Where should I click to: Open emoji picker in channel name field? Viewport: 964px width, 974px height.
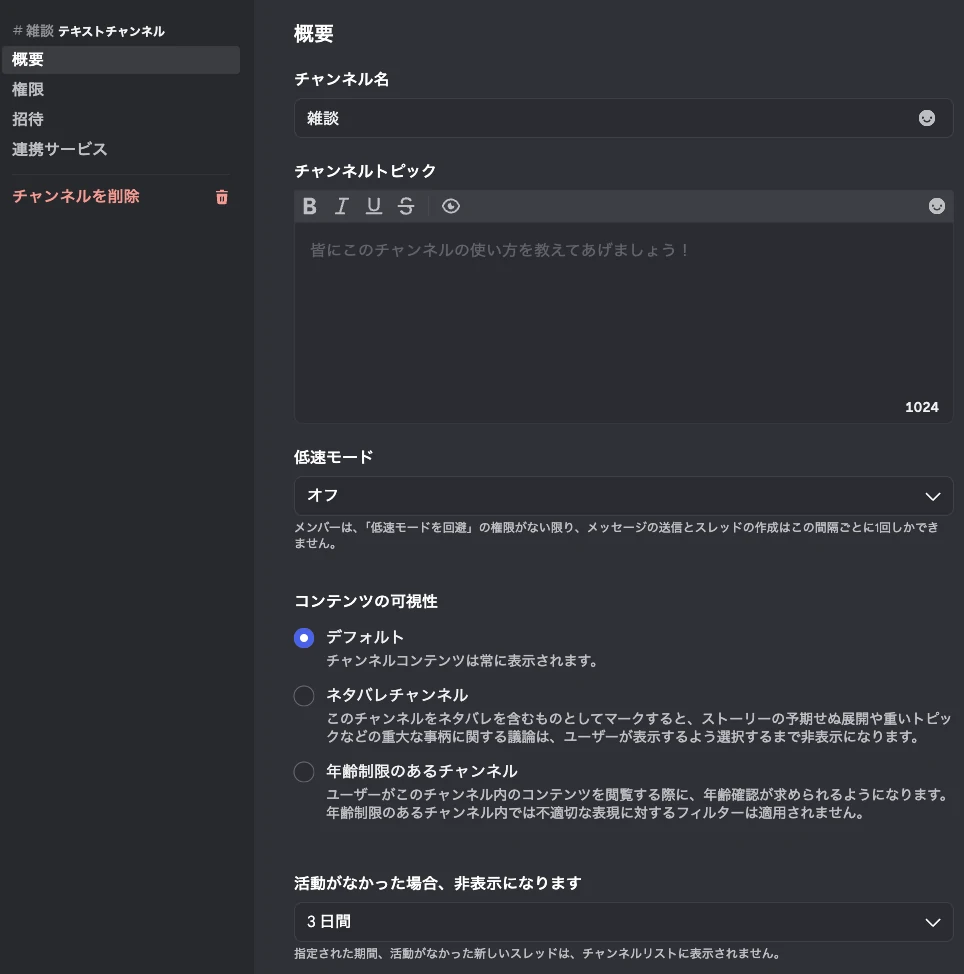(x=927, y=118)
